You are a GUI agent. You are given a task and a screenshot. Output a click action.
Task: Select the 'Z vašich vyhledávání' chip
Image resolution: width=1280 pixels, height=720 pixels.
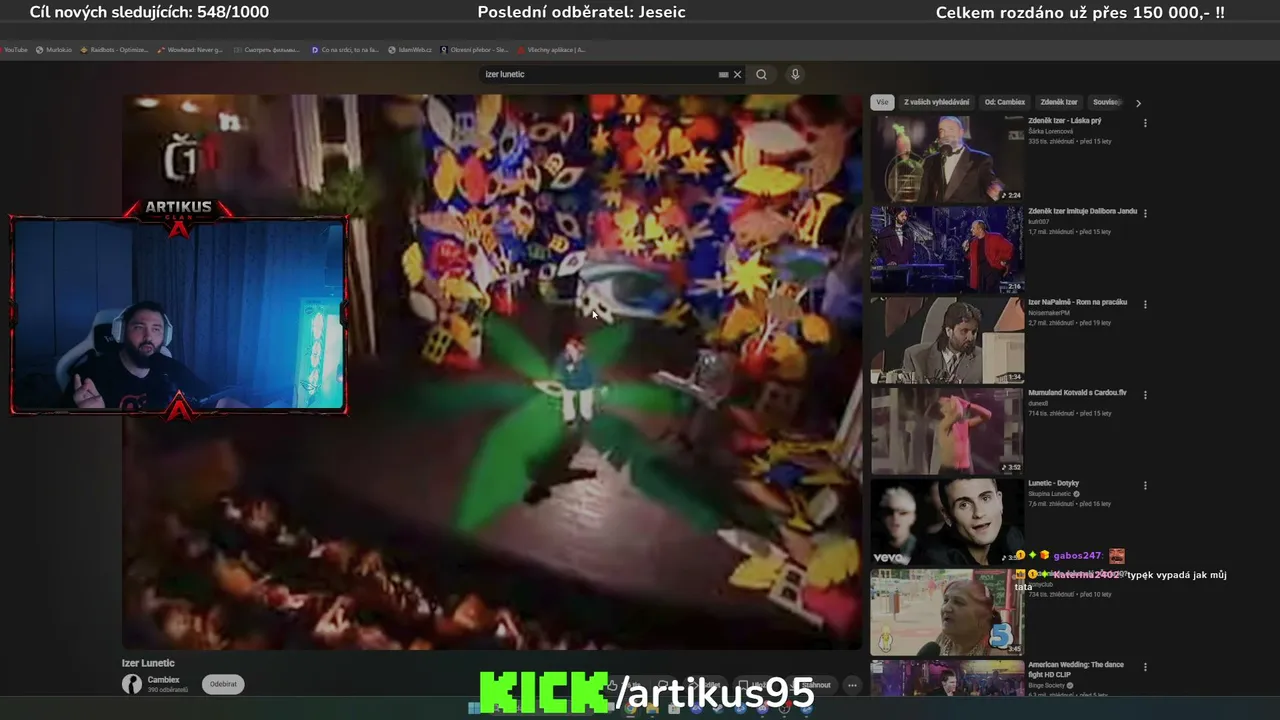(936, 102)
